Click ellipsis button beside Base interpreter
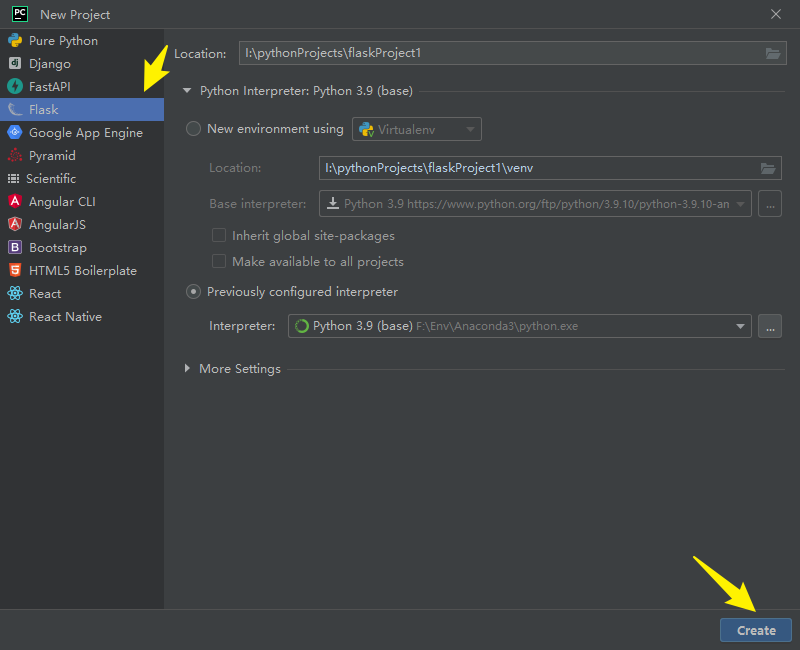Image resolution: width=800 pixels, height=650 pixels. point(770,204)
